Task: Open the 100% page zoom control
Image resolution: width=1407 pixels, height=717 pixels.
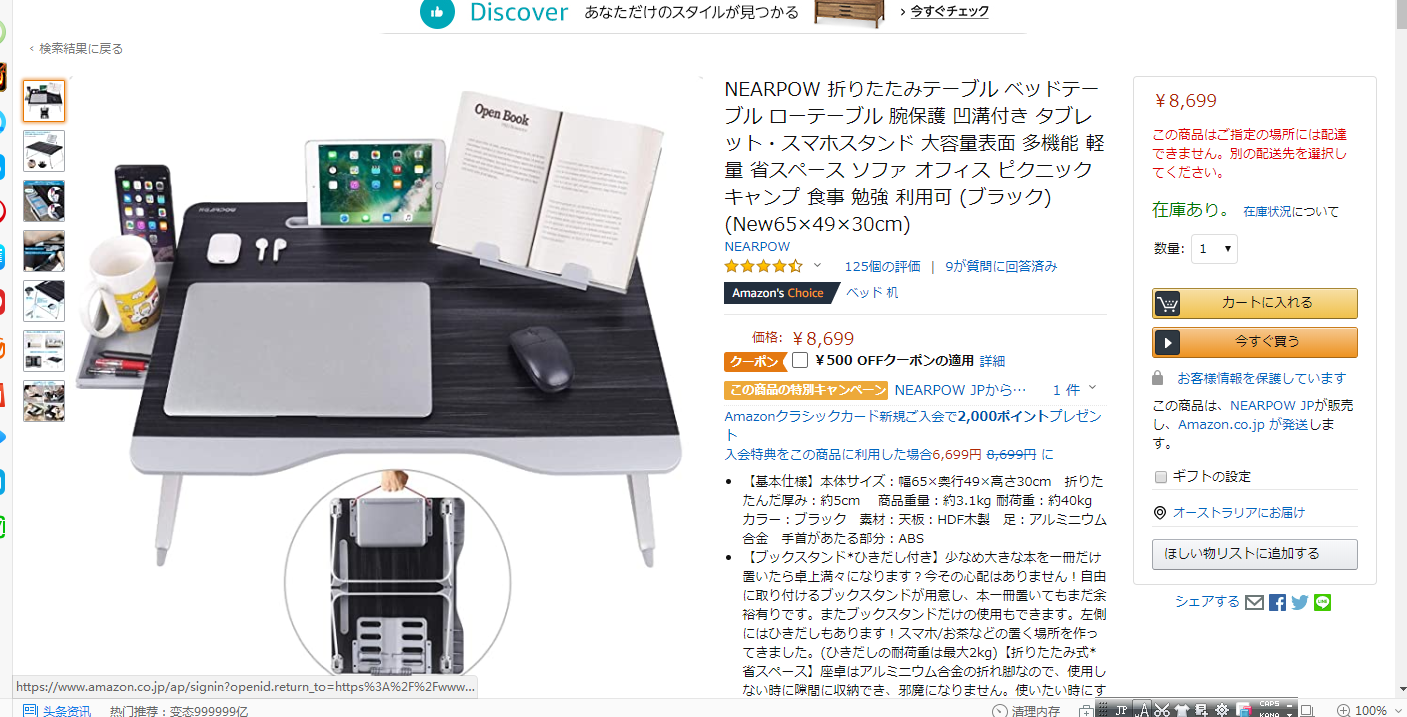Action: (x=1371, y=710)
